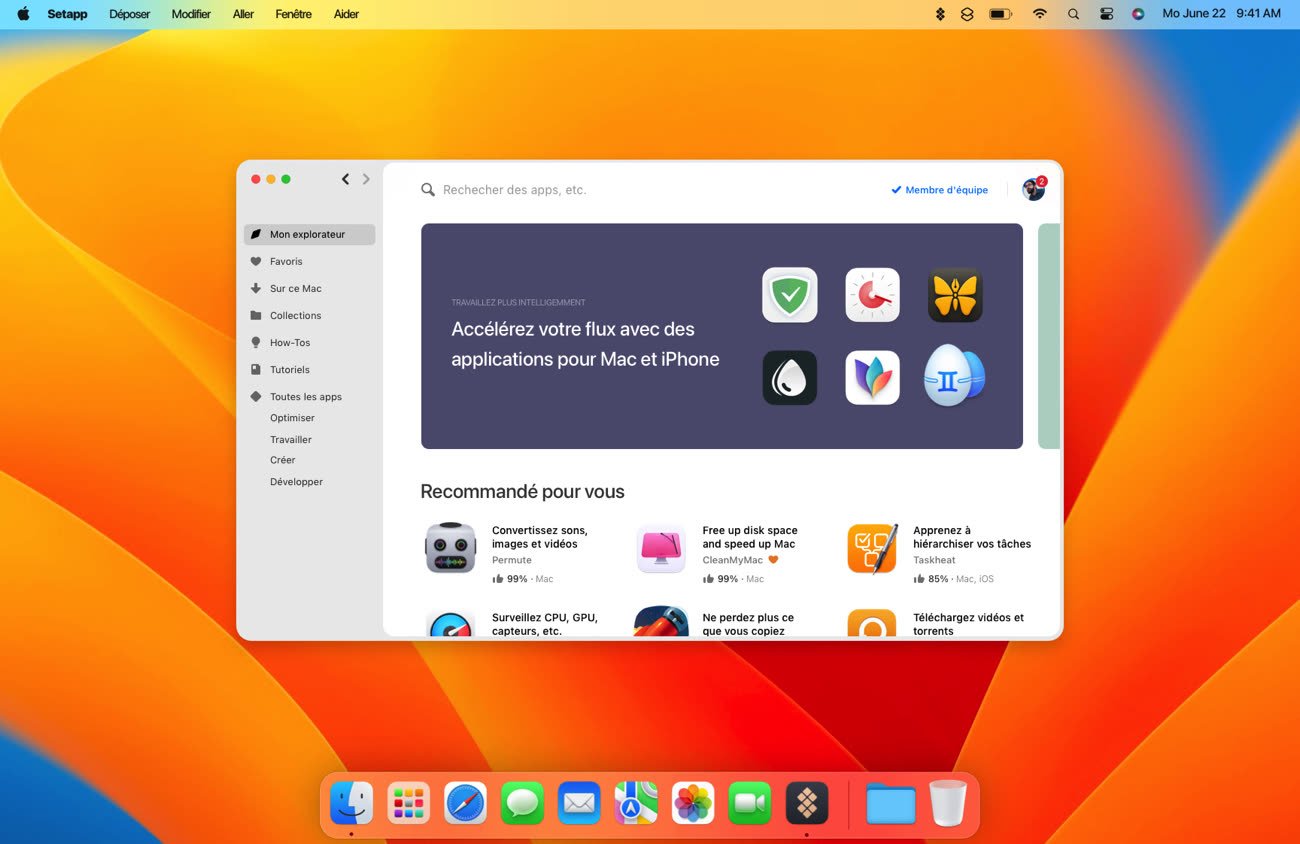Select the Créer category
The height and width of the screenshot is (844, 1300).
pos(283,460)
